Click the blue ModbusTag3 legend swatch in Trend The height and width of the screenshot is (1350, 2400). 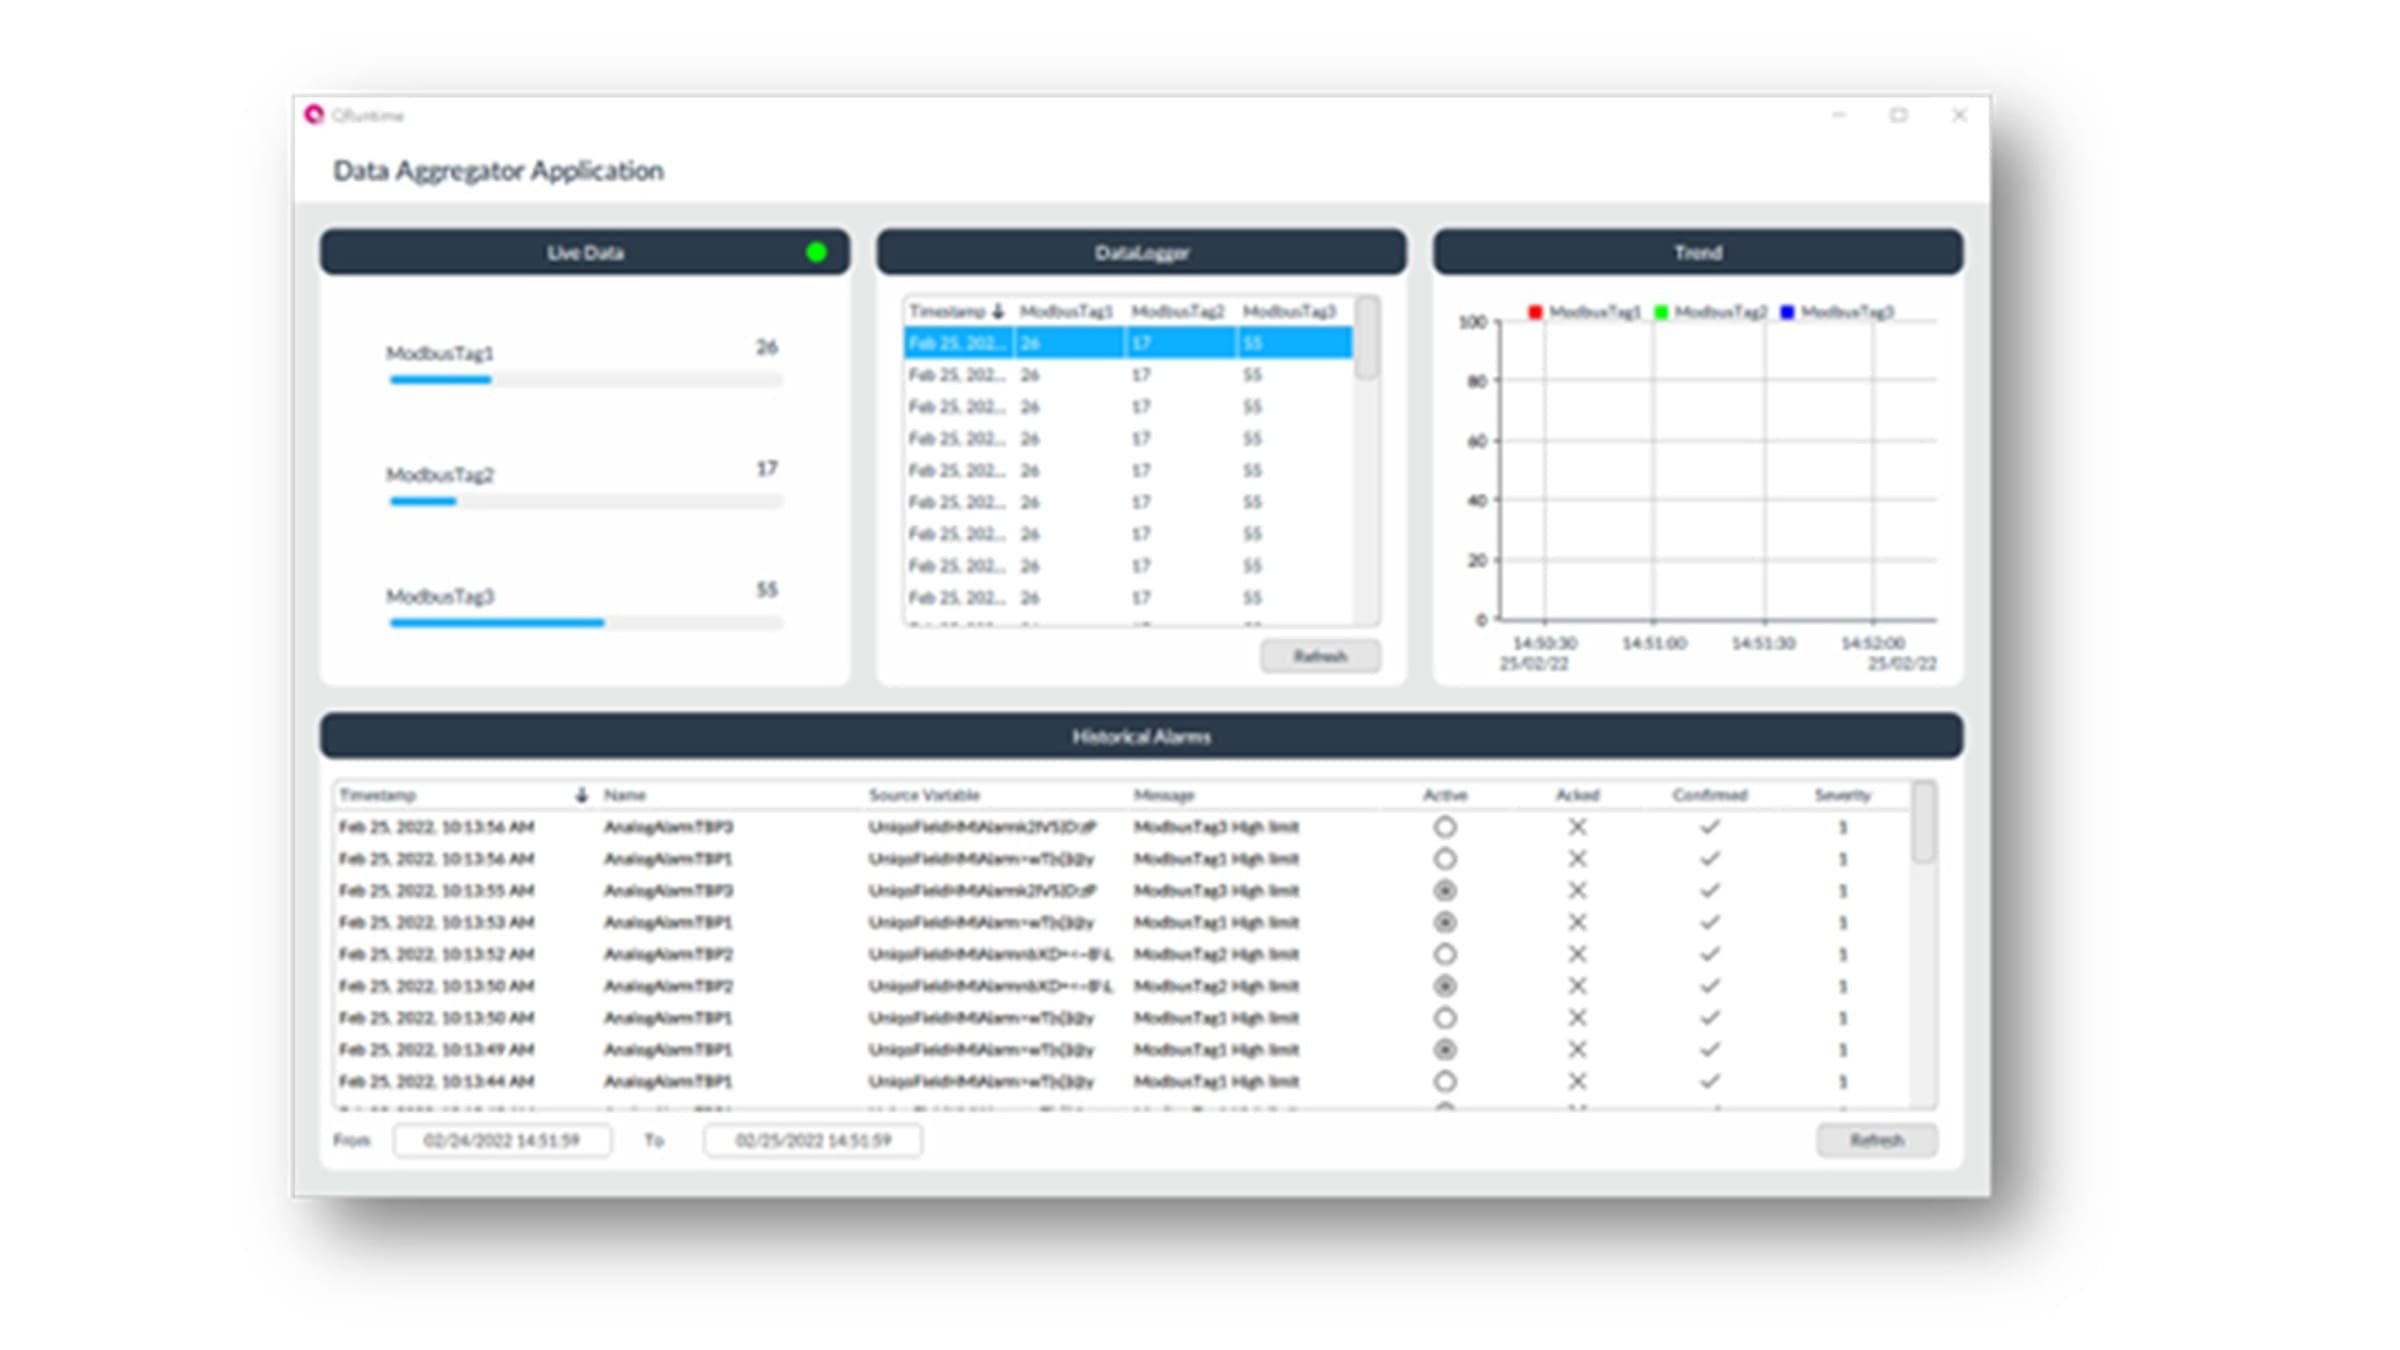[1787, 312]
